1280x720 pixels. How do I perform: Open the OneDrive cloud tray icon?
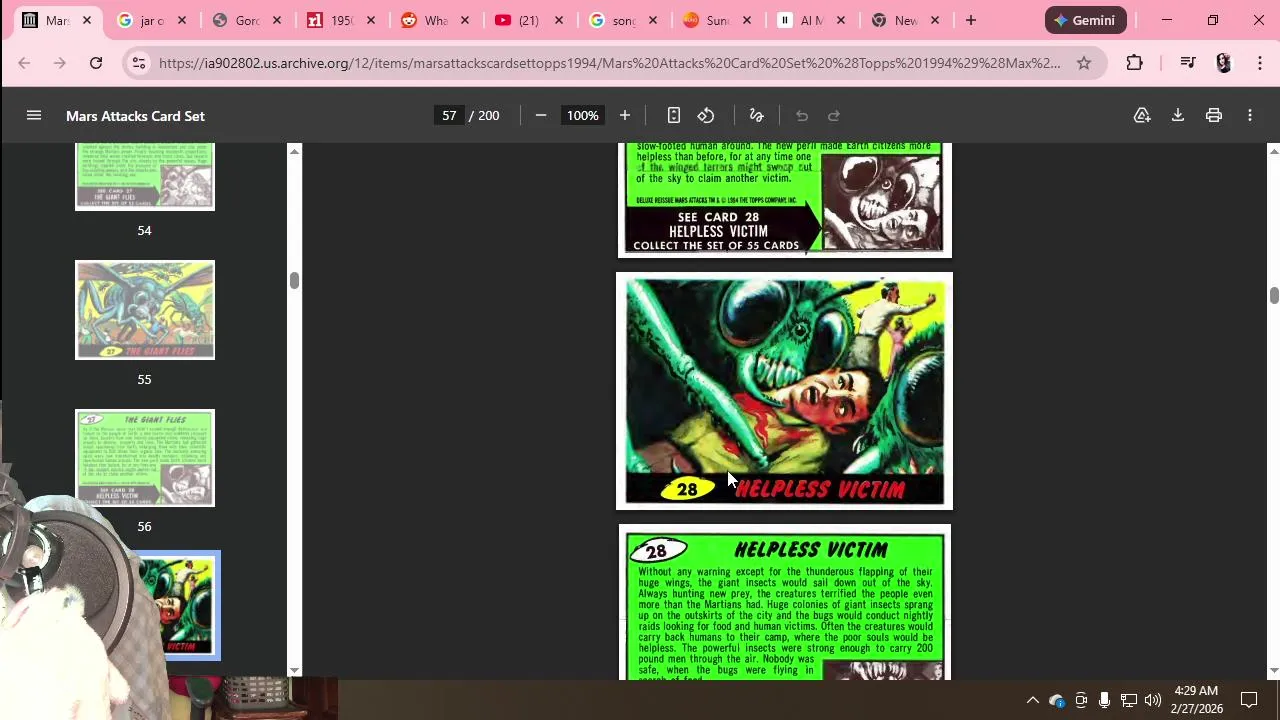coord(1057,700)
